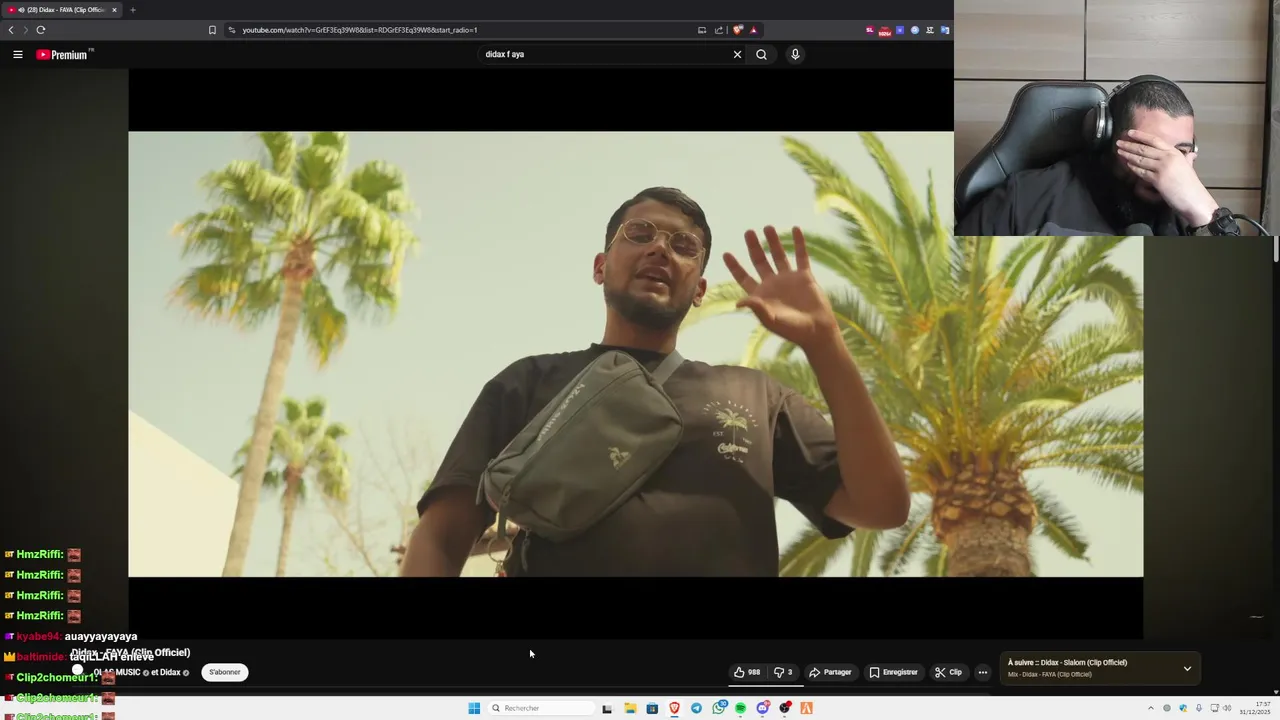
Task: Open the YouTube hamburger guide menu
Action: tap(17, 55)
